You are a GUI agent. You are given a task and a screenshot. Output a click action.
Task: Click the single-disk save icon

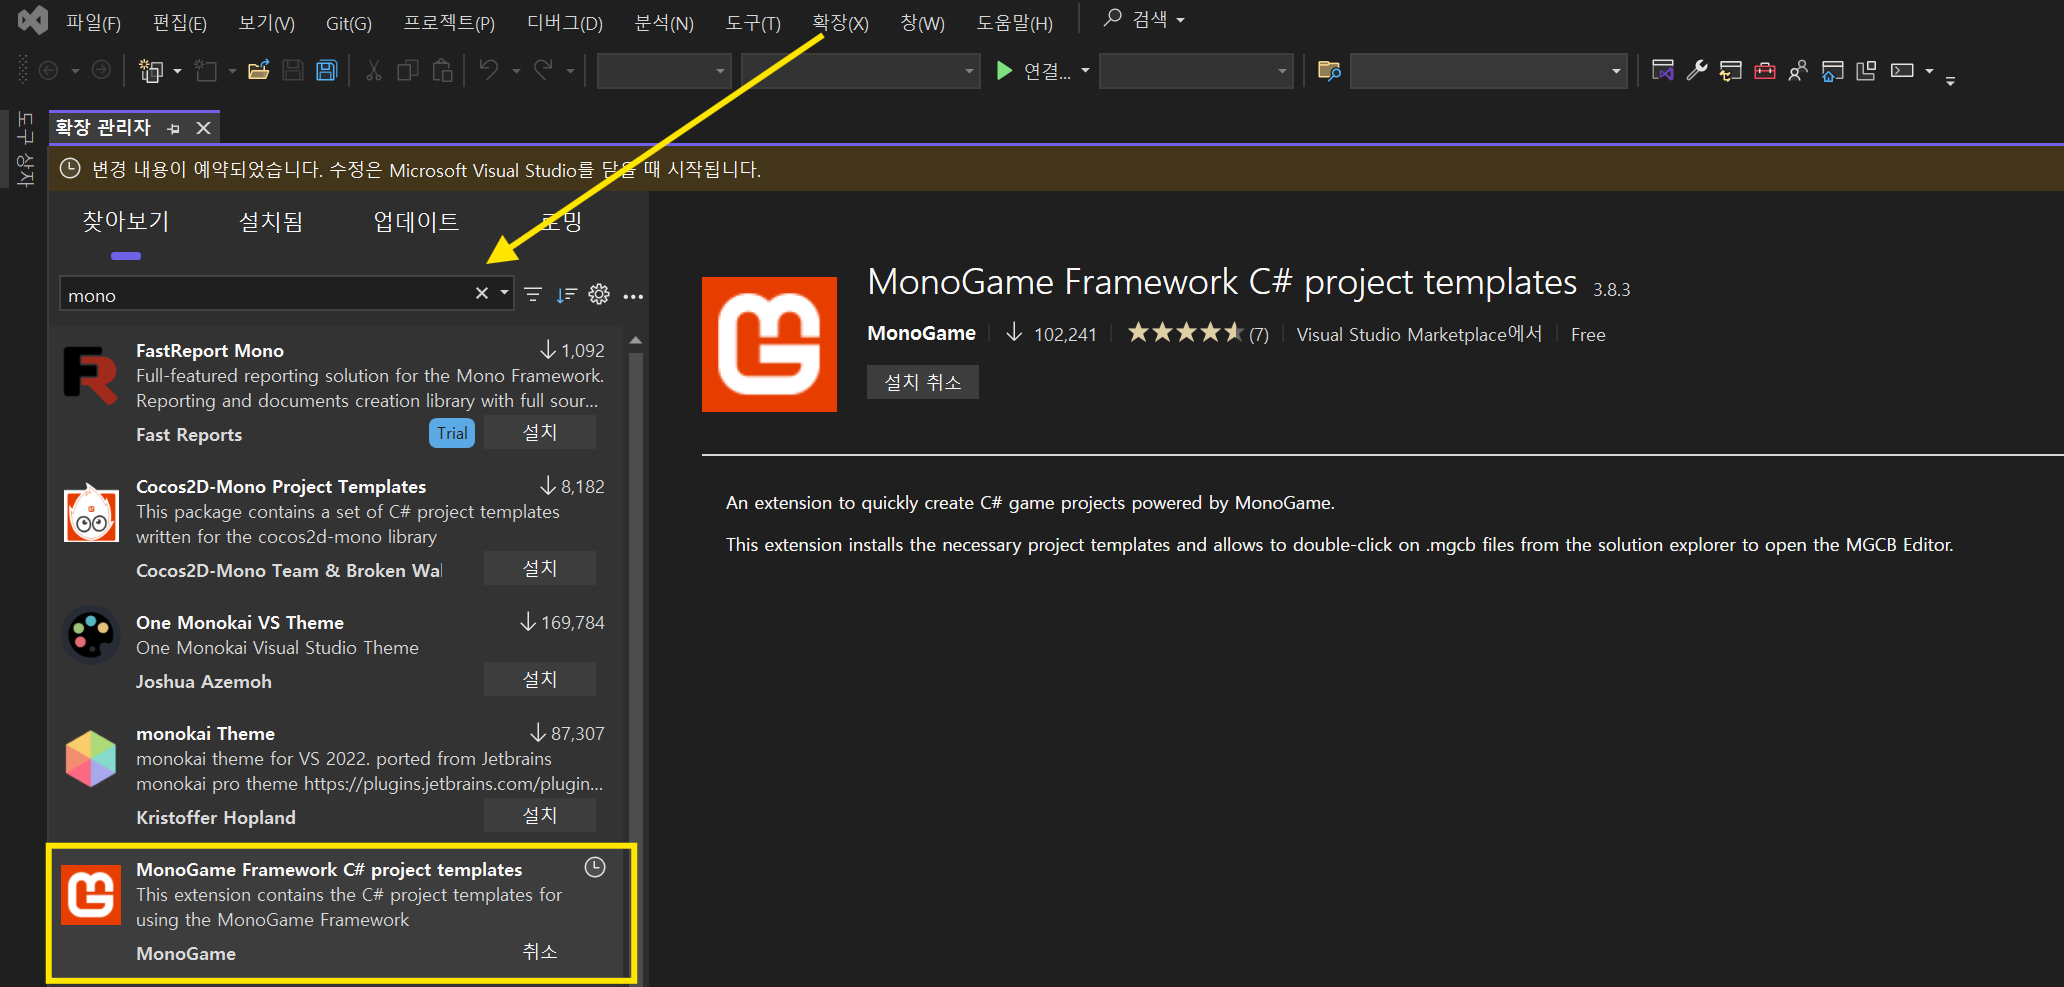[x=293, y=70]
